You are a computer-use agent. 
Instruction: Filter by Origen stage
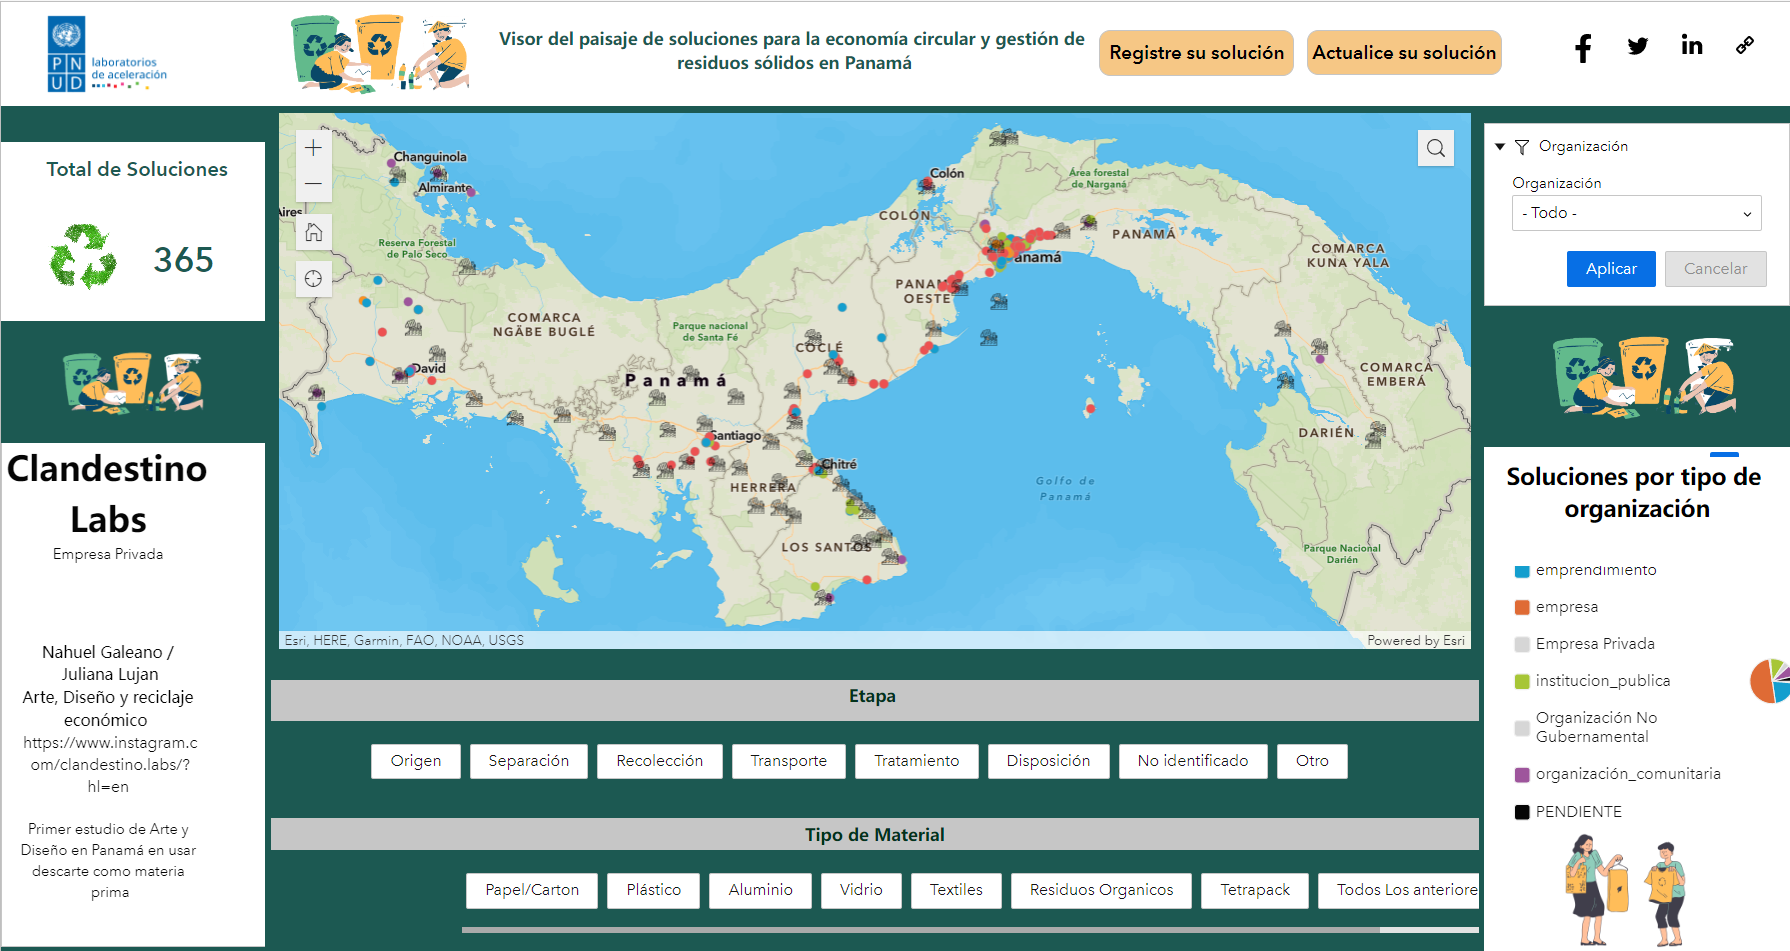[x=416, y=761]
